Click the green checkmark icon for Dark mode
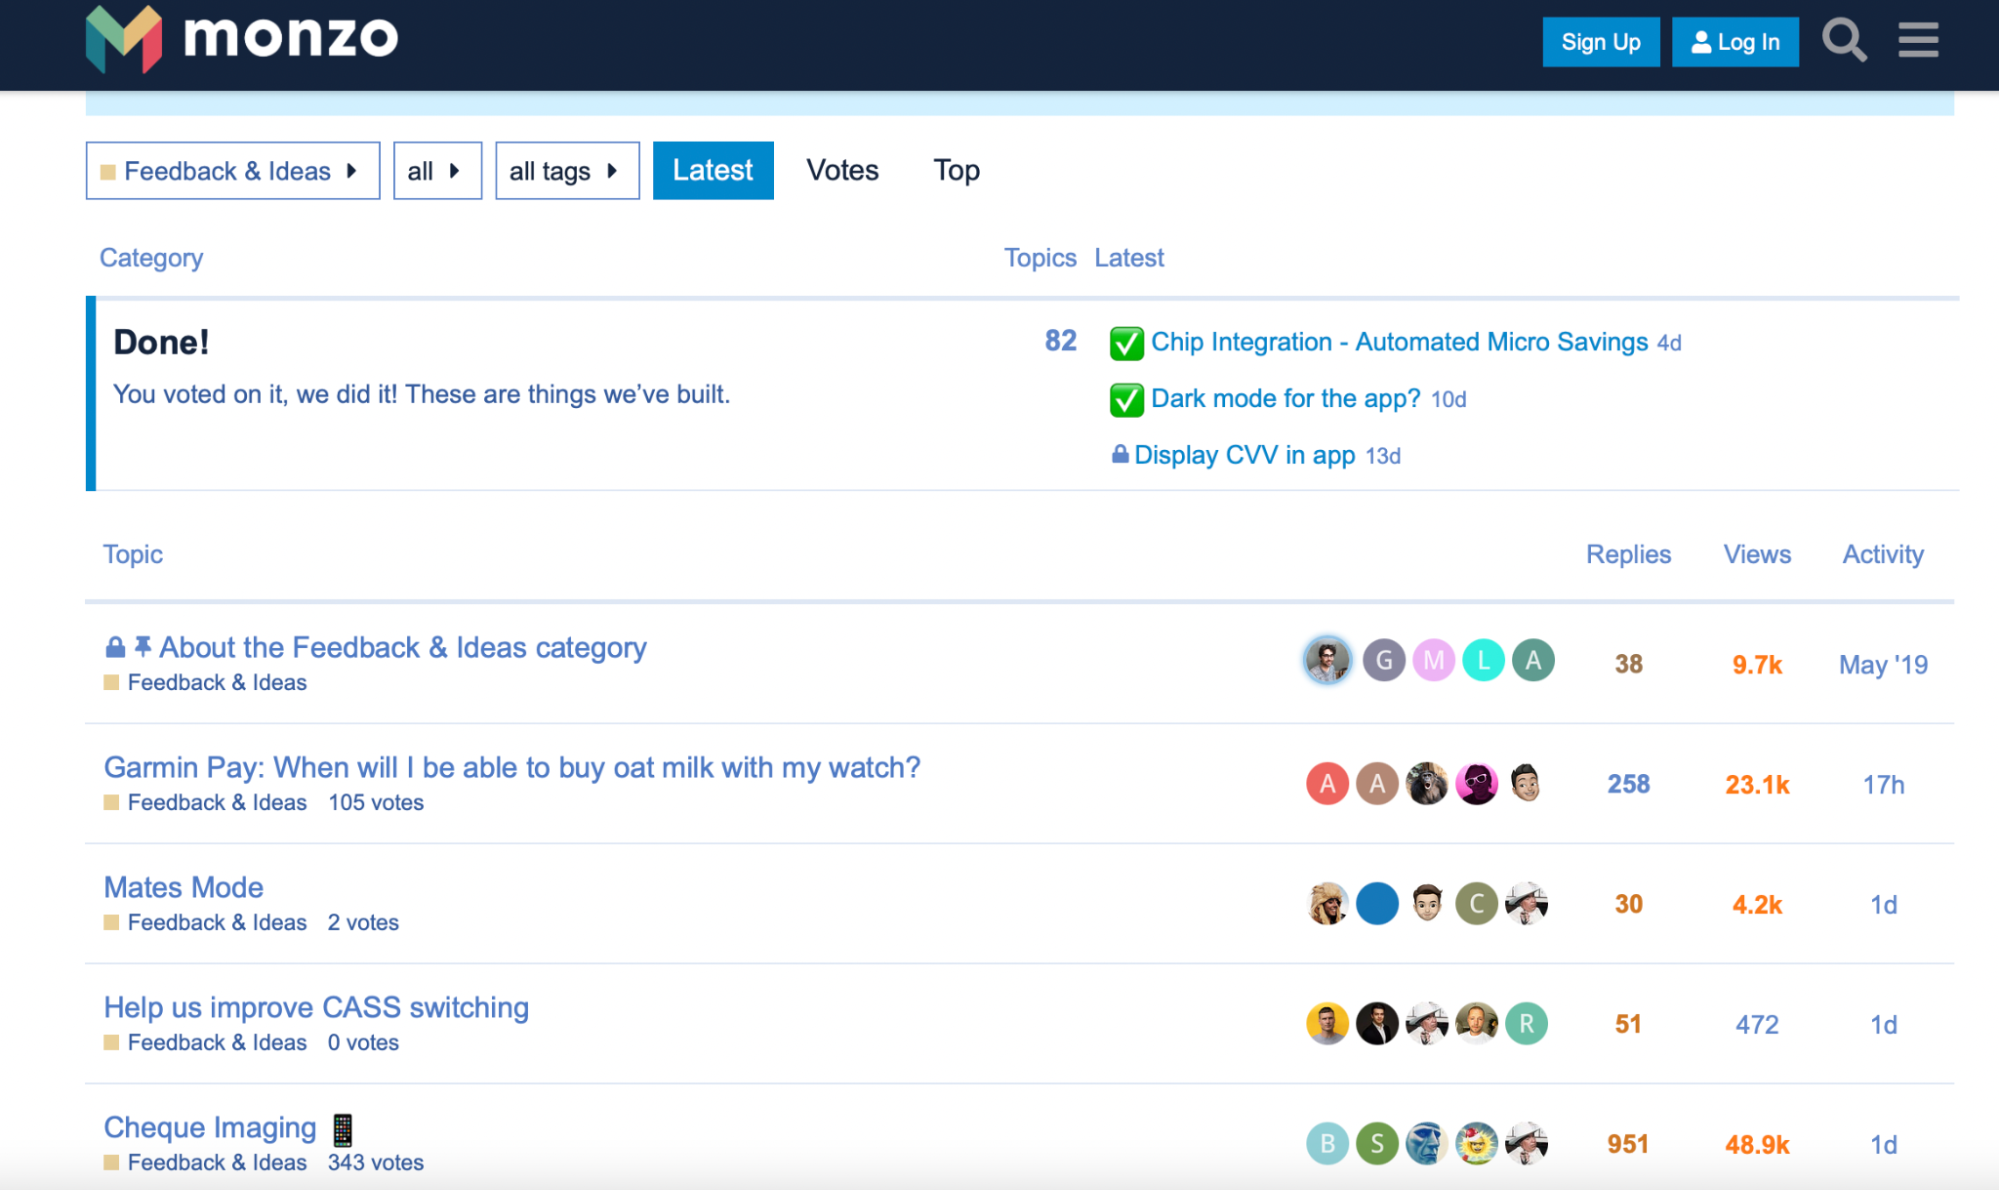 coord(1128,398)
